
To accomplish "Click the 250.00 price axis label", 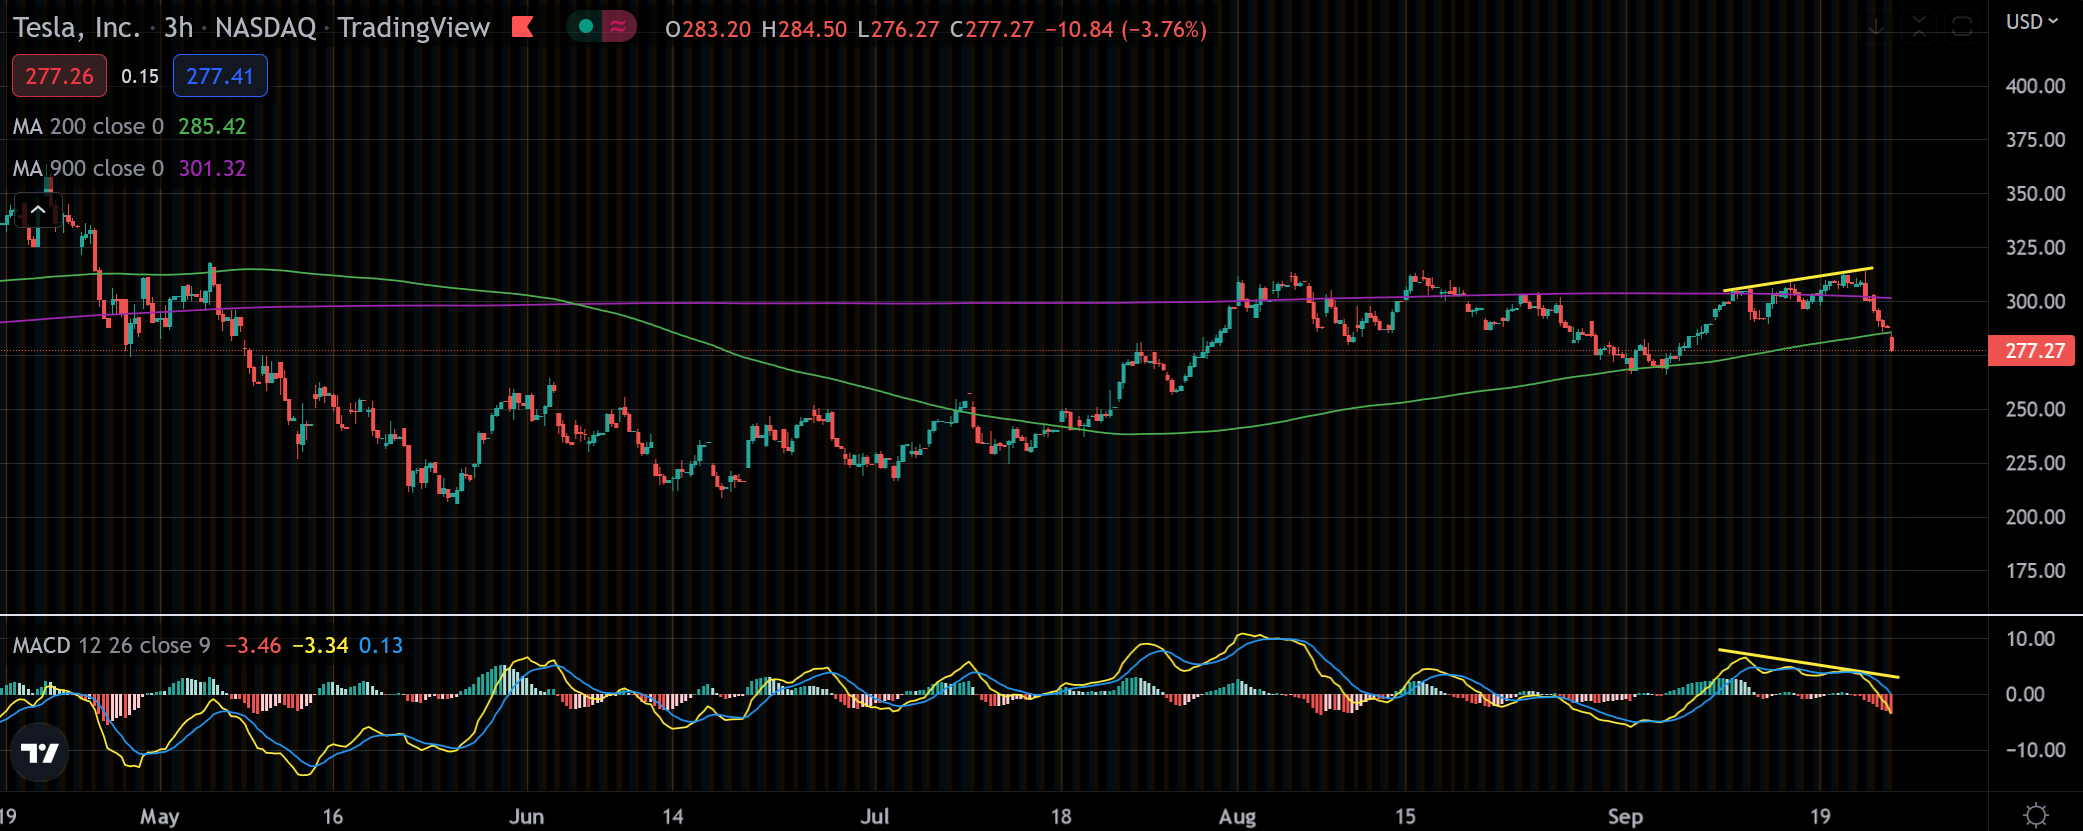I will coord(2035,409).
